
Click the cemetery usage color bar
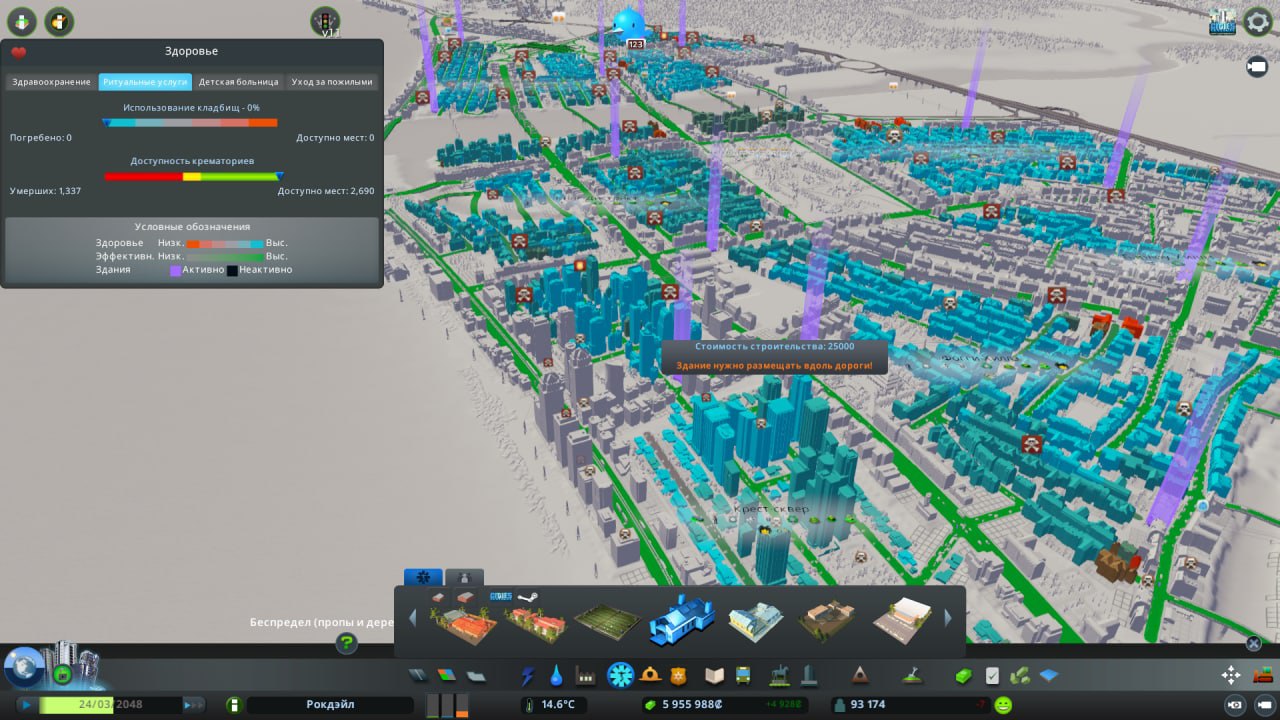pos(190,122)
